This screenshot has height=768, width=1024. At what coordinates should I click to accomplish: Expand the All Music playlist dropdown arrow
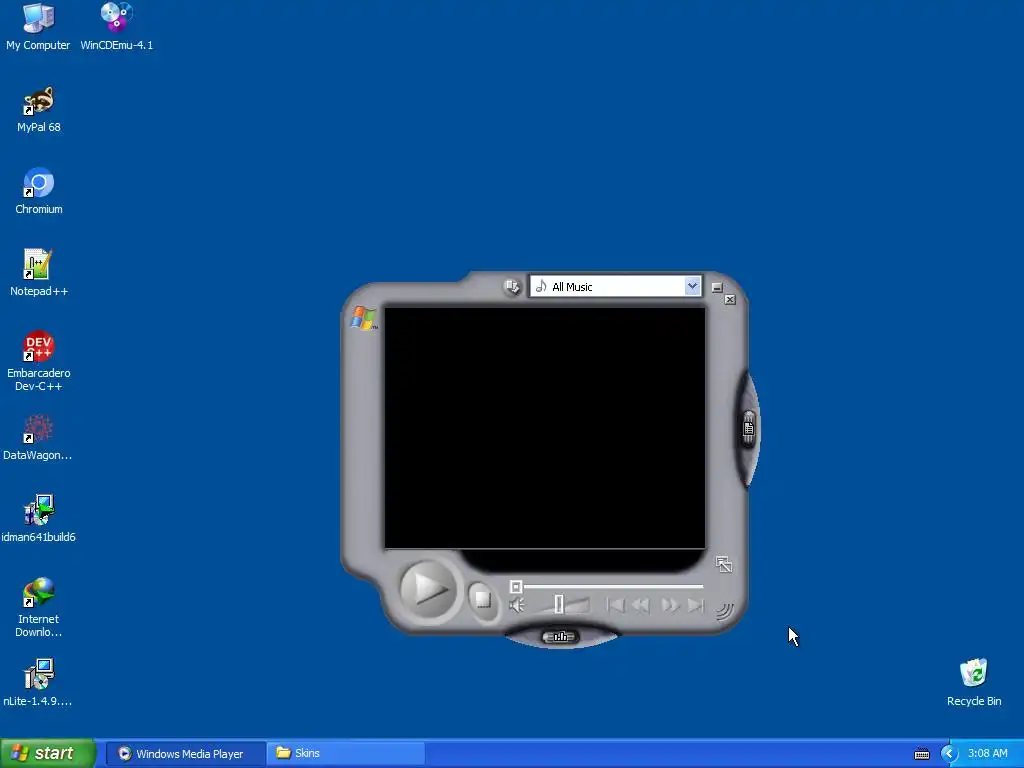(692, 286)
